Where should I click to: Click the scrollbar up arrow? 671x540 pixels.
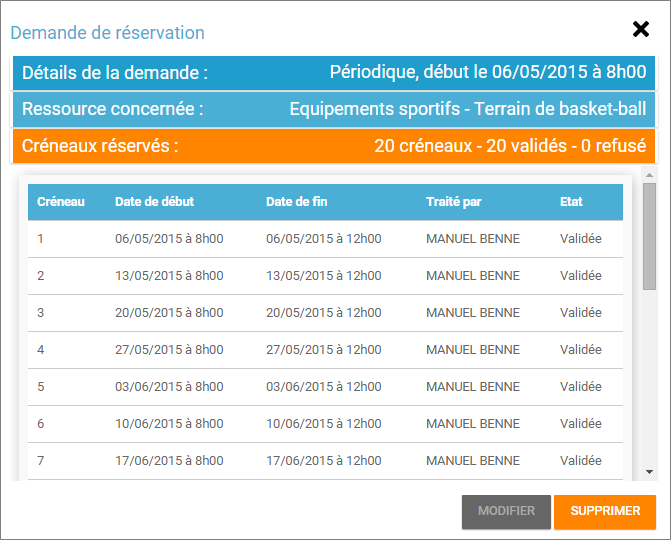[x=649, y=175]
